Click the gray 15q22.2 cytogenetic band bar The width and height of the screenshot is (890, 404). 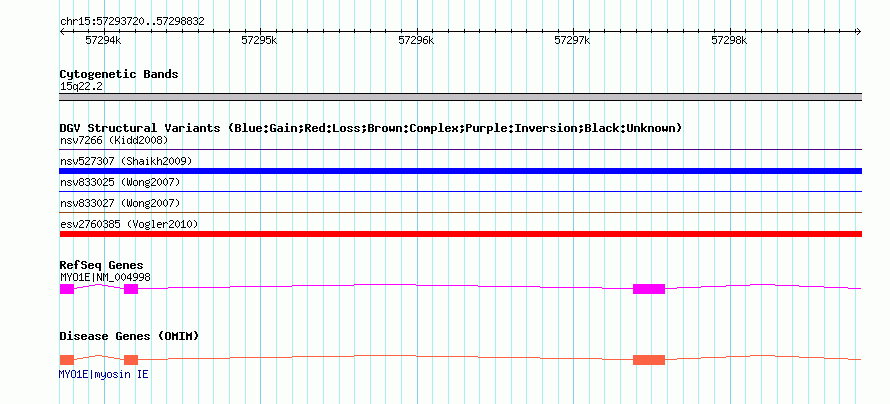(x=460, y=97)
